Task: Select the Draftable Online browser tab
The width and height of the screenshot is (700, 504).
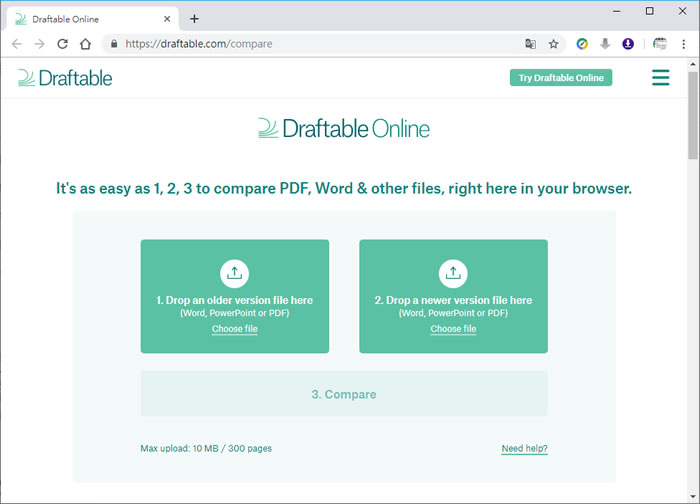Action: [x=90, y=18]
